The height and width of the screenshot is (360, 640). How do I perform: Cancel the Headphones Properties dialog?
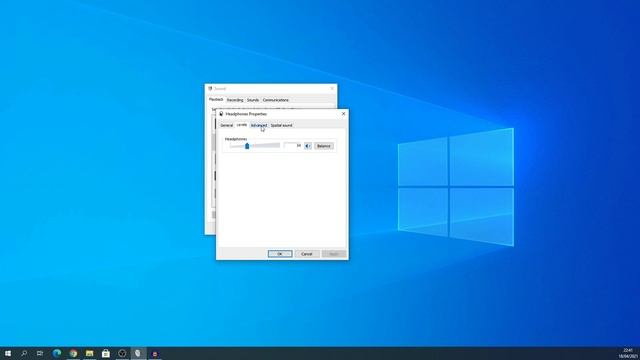click(307, 254)
